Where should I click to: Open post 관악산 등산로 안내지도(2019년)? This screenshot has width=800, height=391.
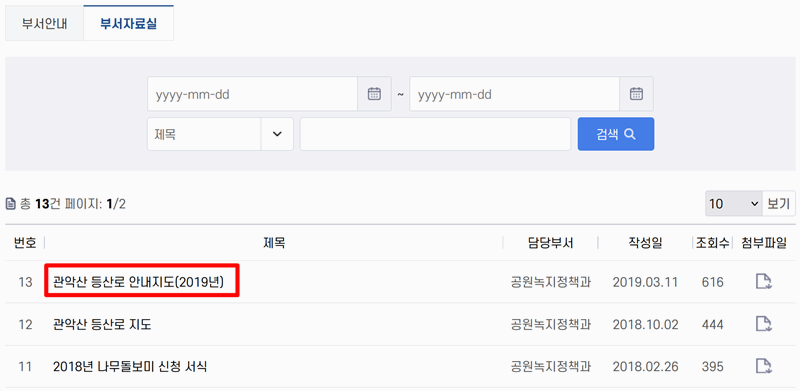click(138, 282)
